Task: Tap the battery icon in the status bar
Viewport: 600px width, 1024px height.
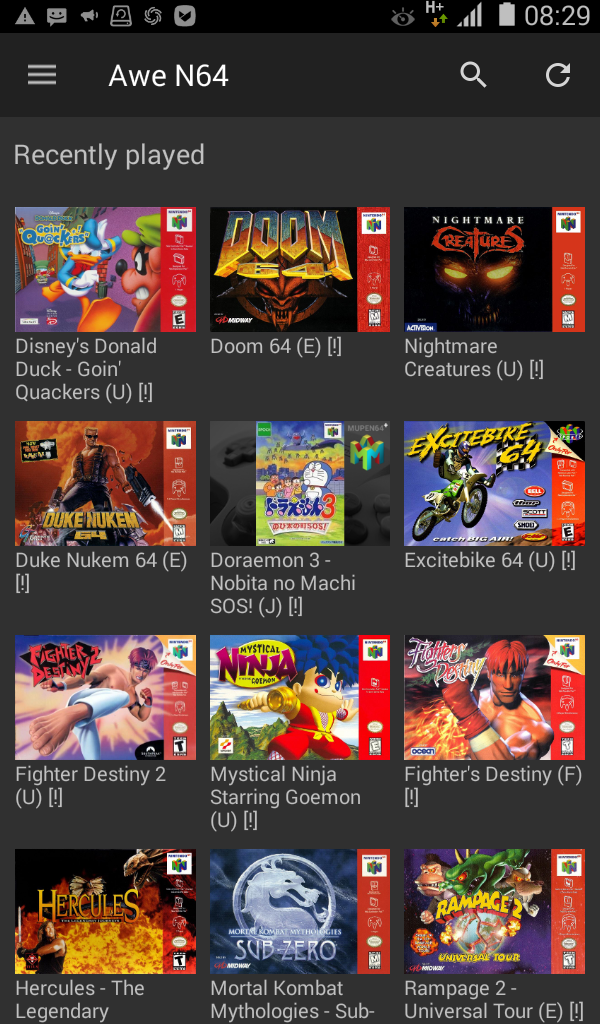Action: [506, 15]
